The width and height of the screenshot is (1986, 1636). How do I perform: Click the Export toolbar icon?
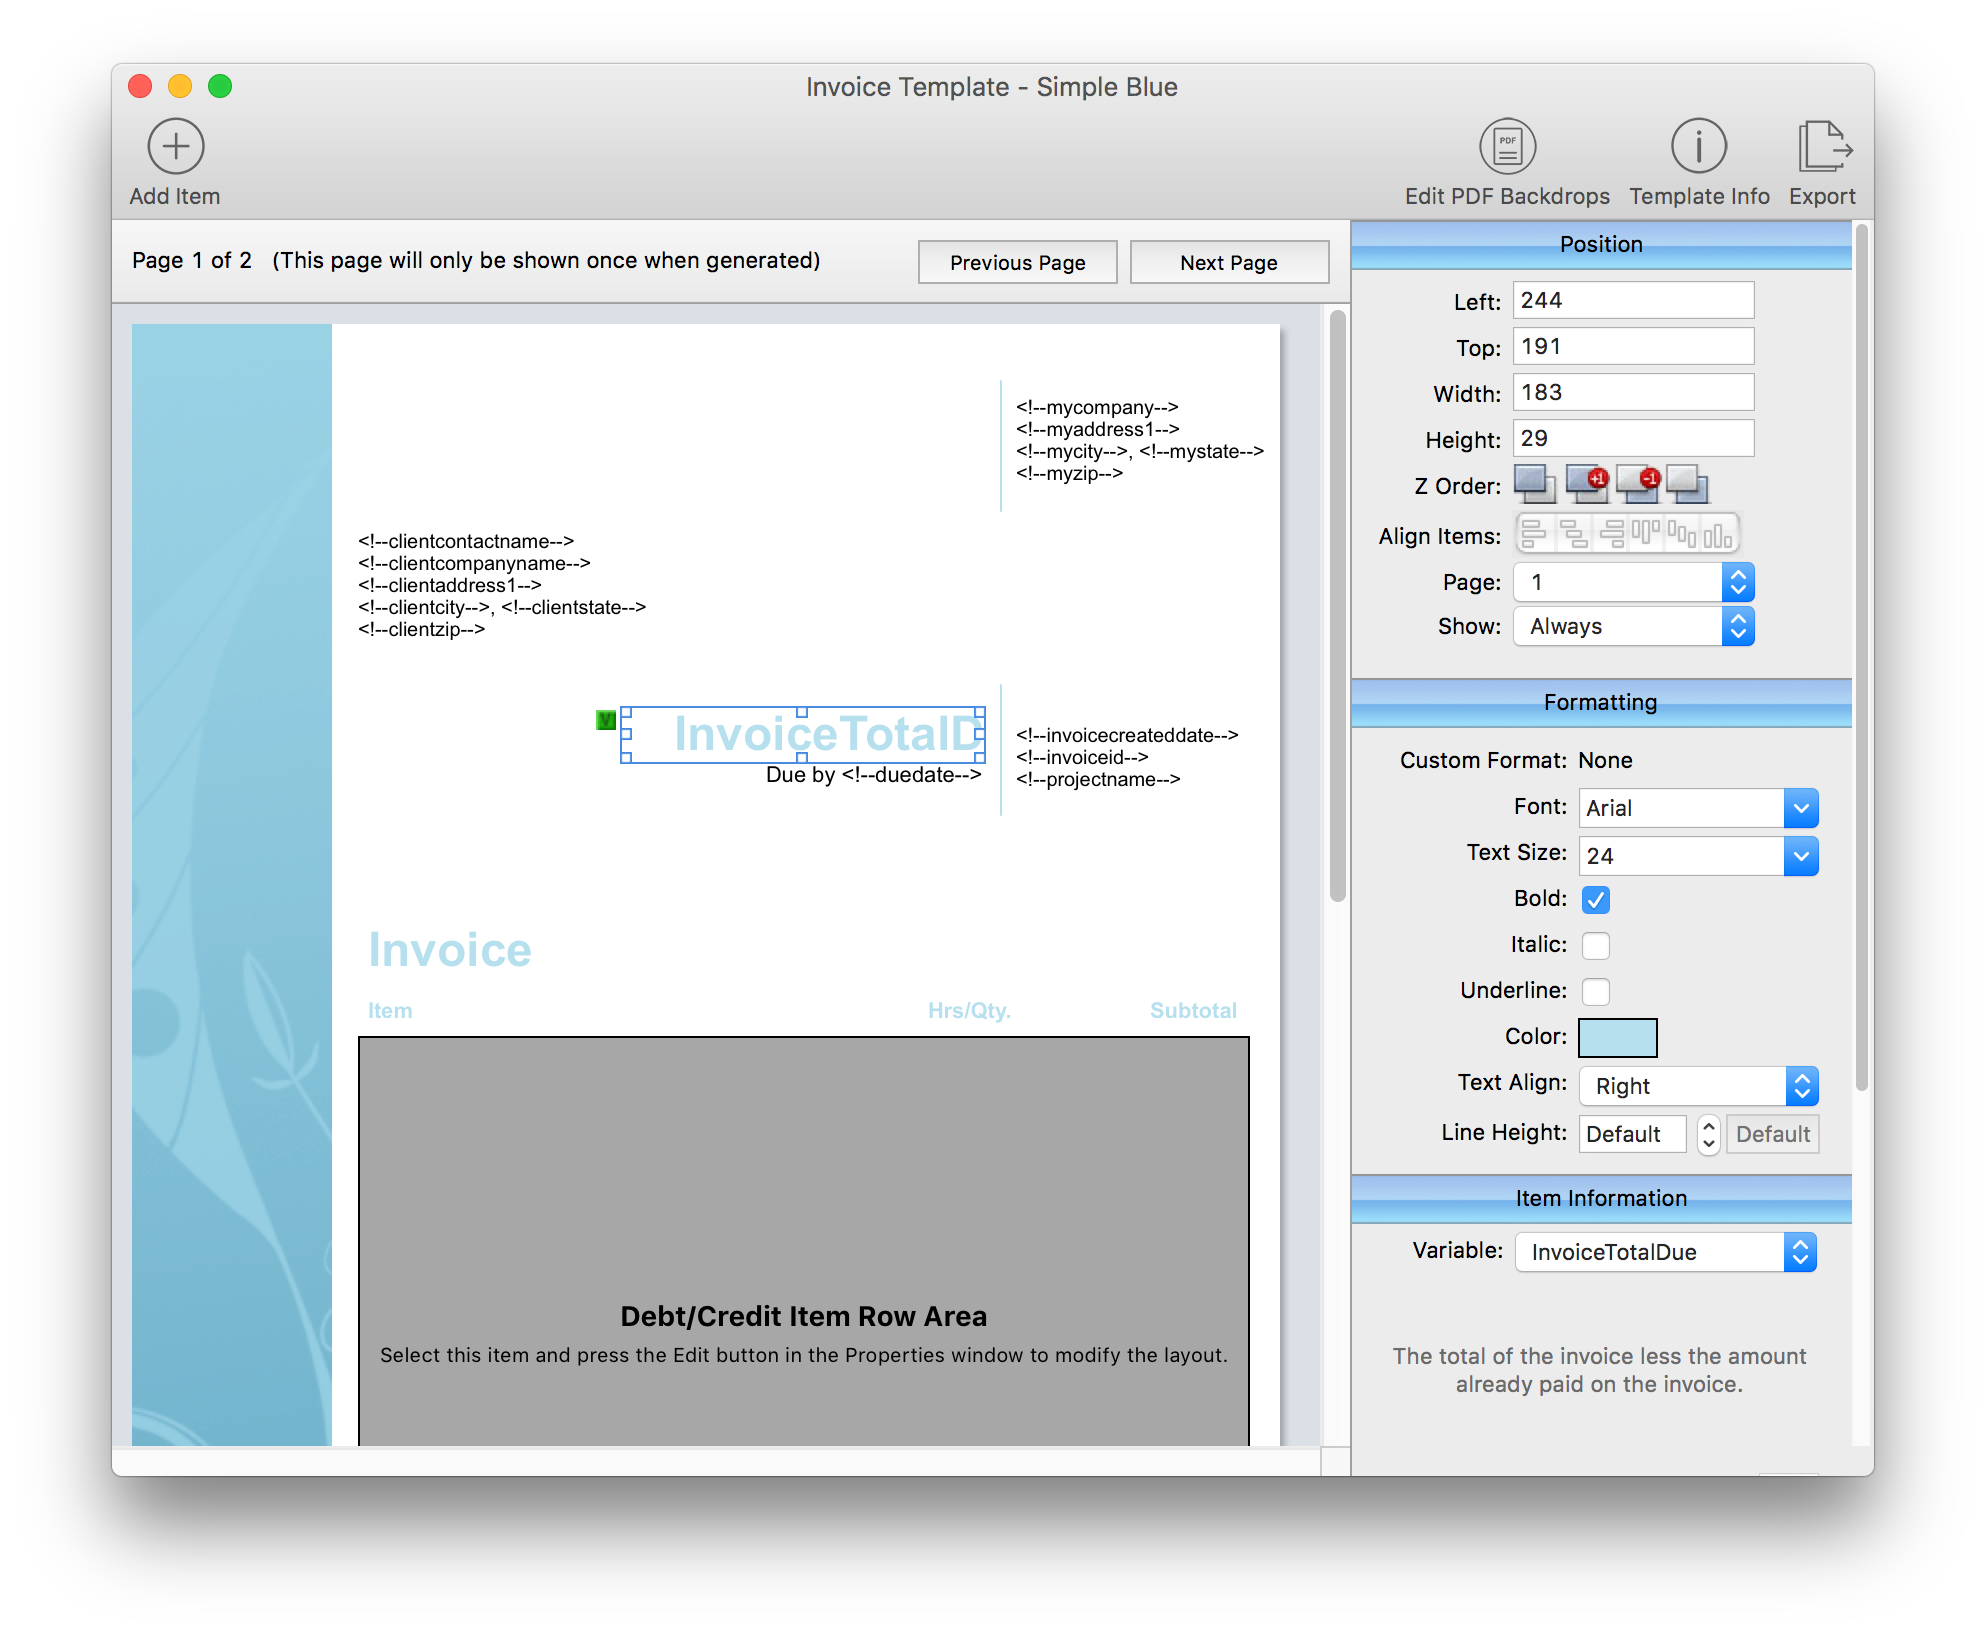[1823, 147]
